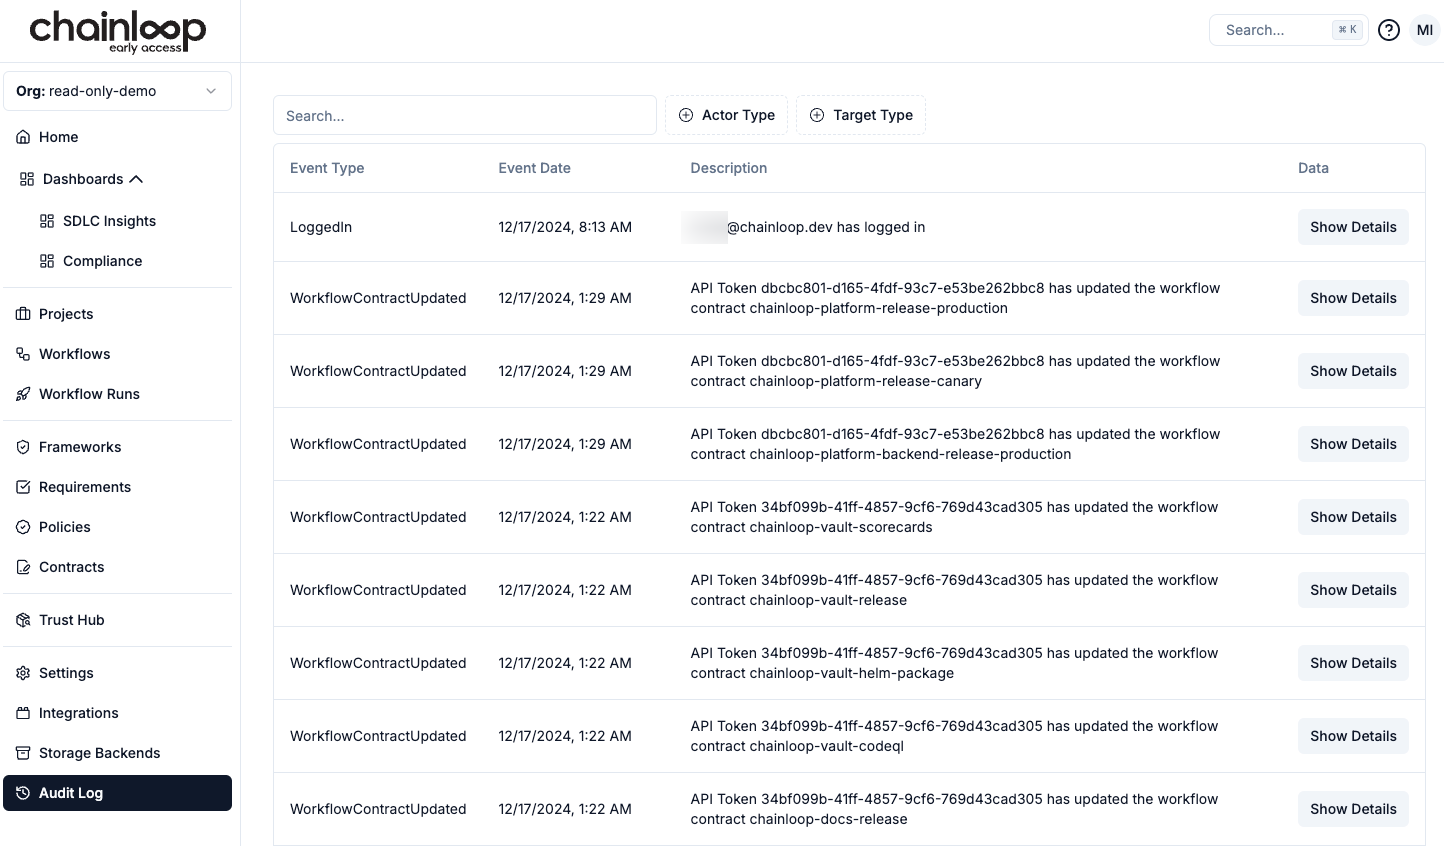Open the Actor Type filter
The image size is (1444, 846).
(x=726, y=115)
